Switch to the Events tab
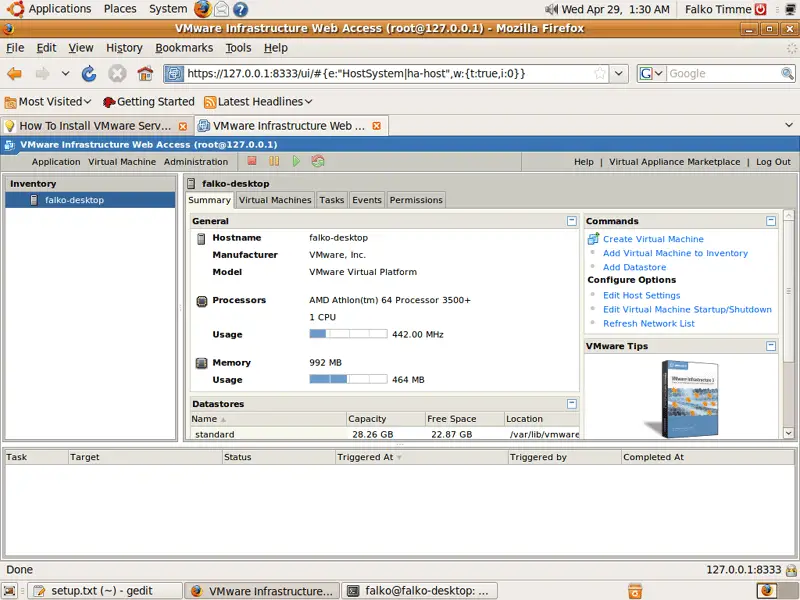This screenshot has height=600, width=800. point(367,200)
